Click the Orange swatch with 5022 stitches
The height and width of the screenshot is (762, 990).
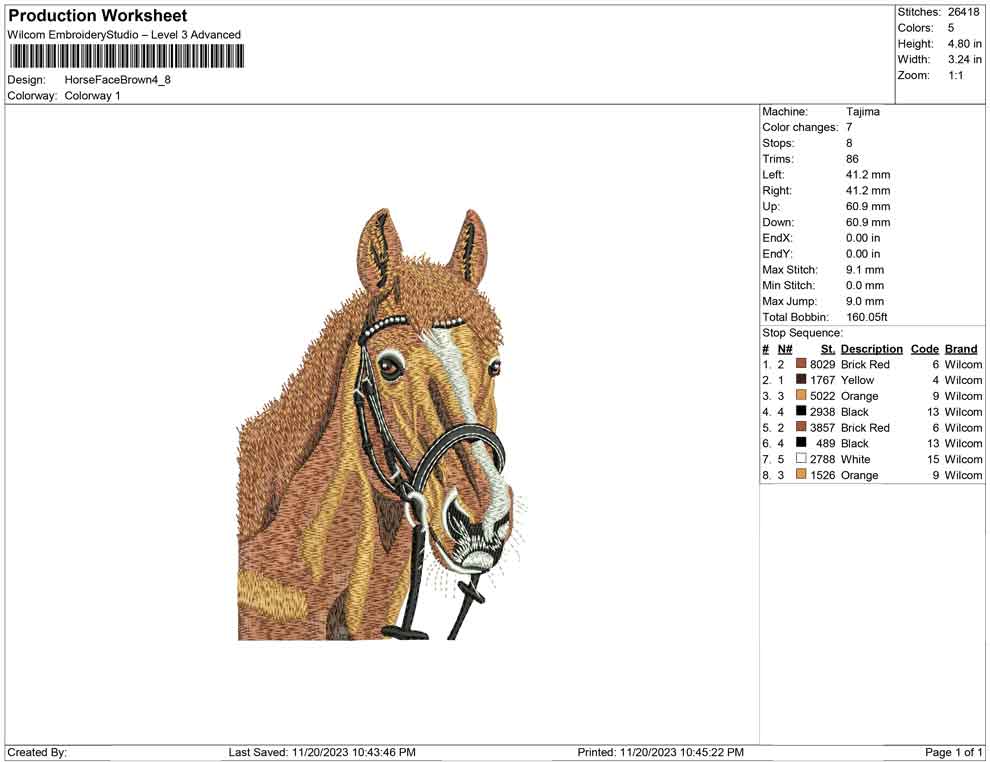(801, 396)
